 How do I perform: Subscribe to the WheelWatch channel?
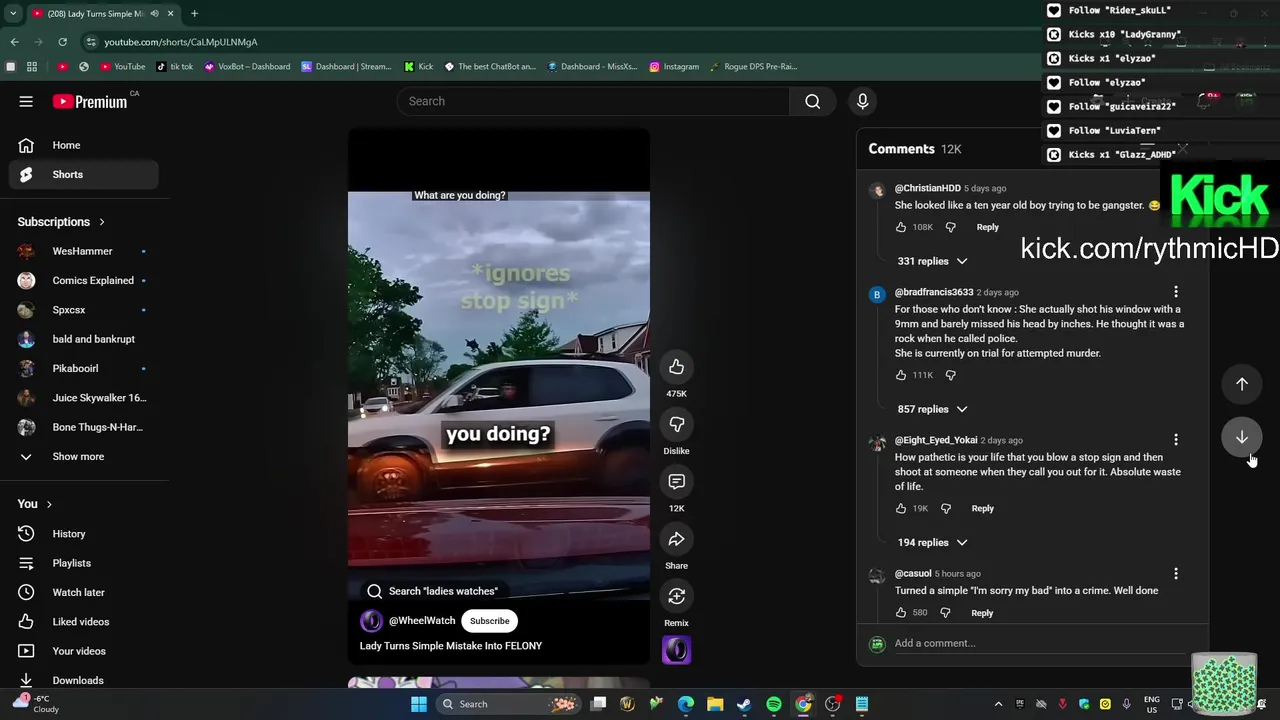click(489, 621)
